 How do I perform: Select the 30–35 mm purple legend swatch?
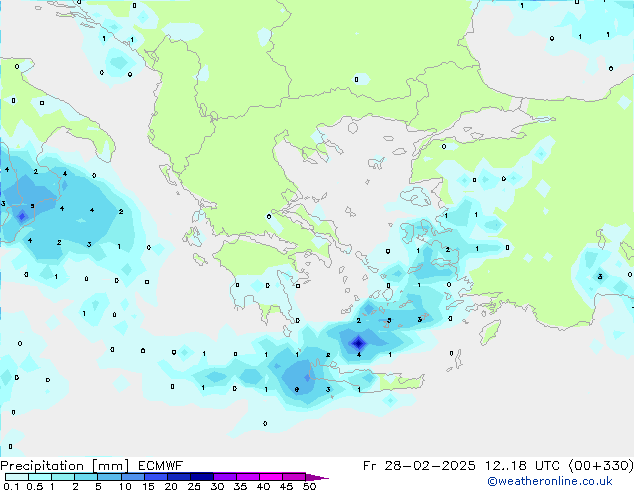click(224, 477)
